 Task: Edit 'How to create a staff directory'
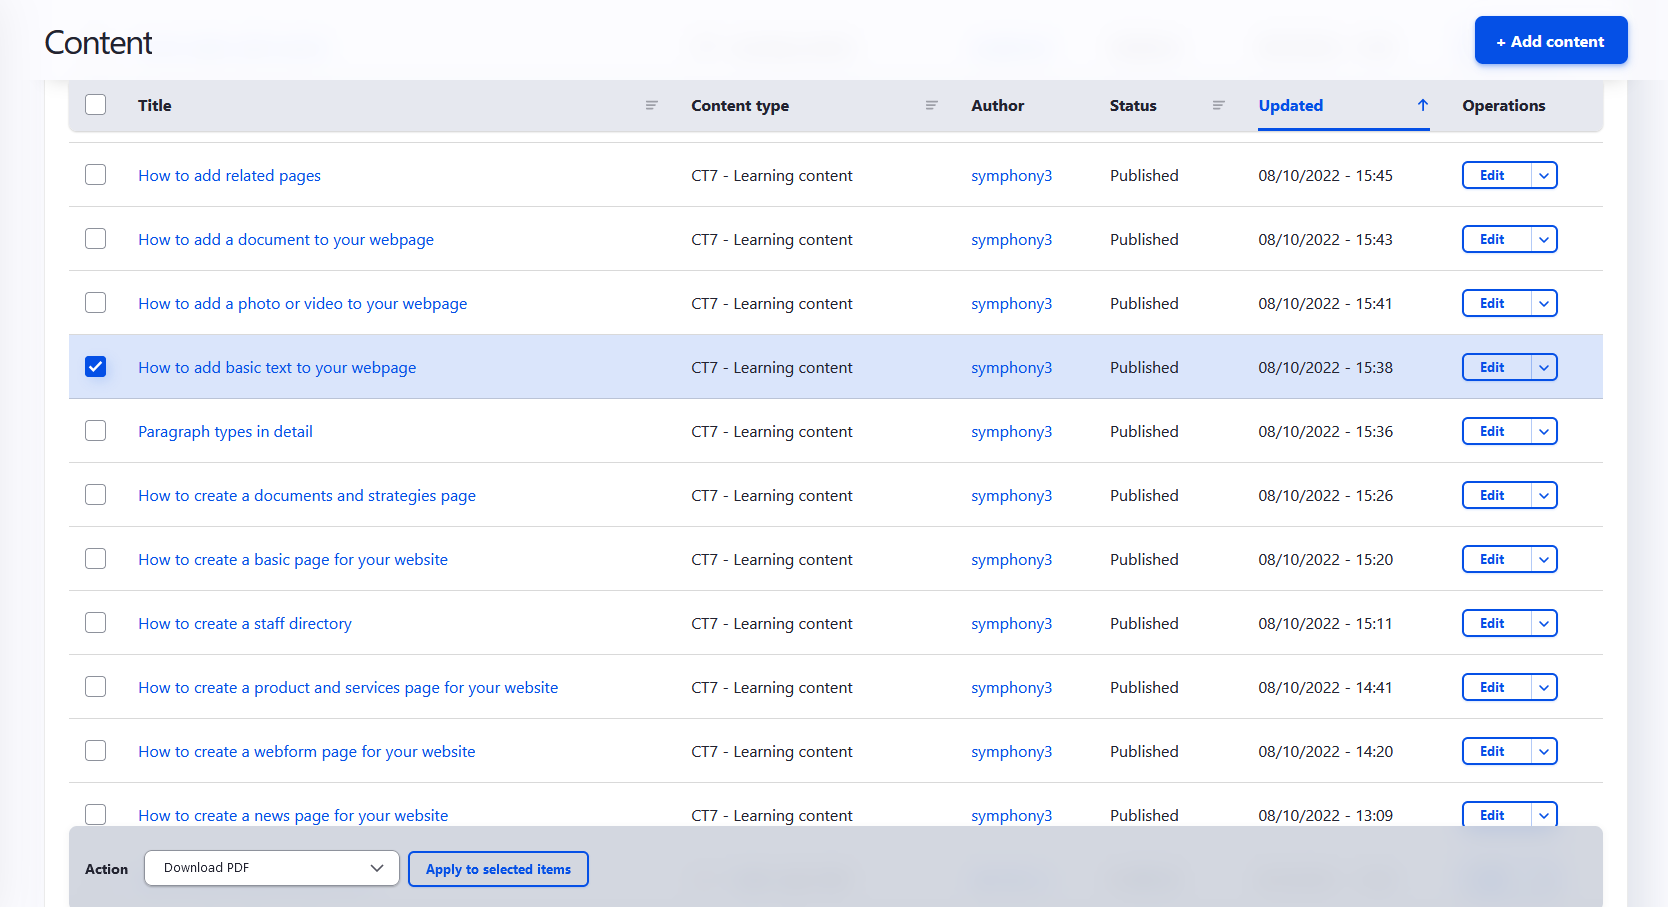1496,623
